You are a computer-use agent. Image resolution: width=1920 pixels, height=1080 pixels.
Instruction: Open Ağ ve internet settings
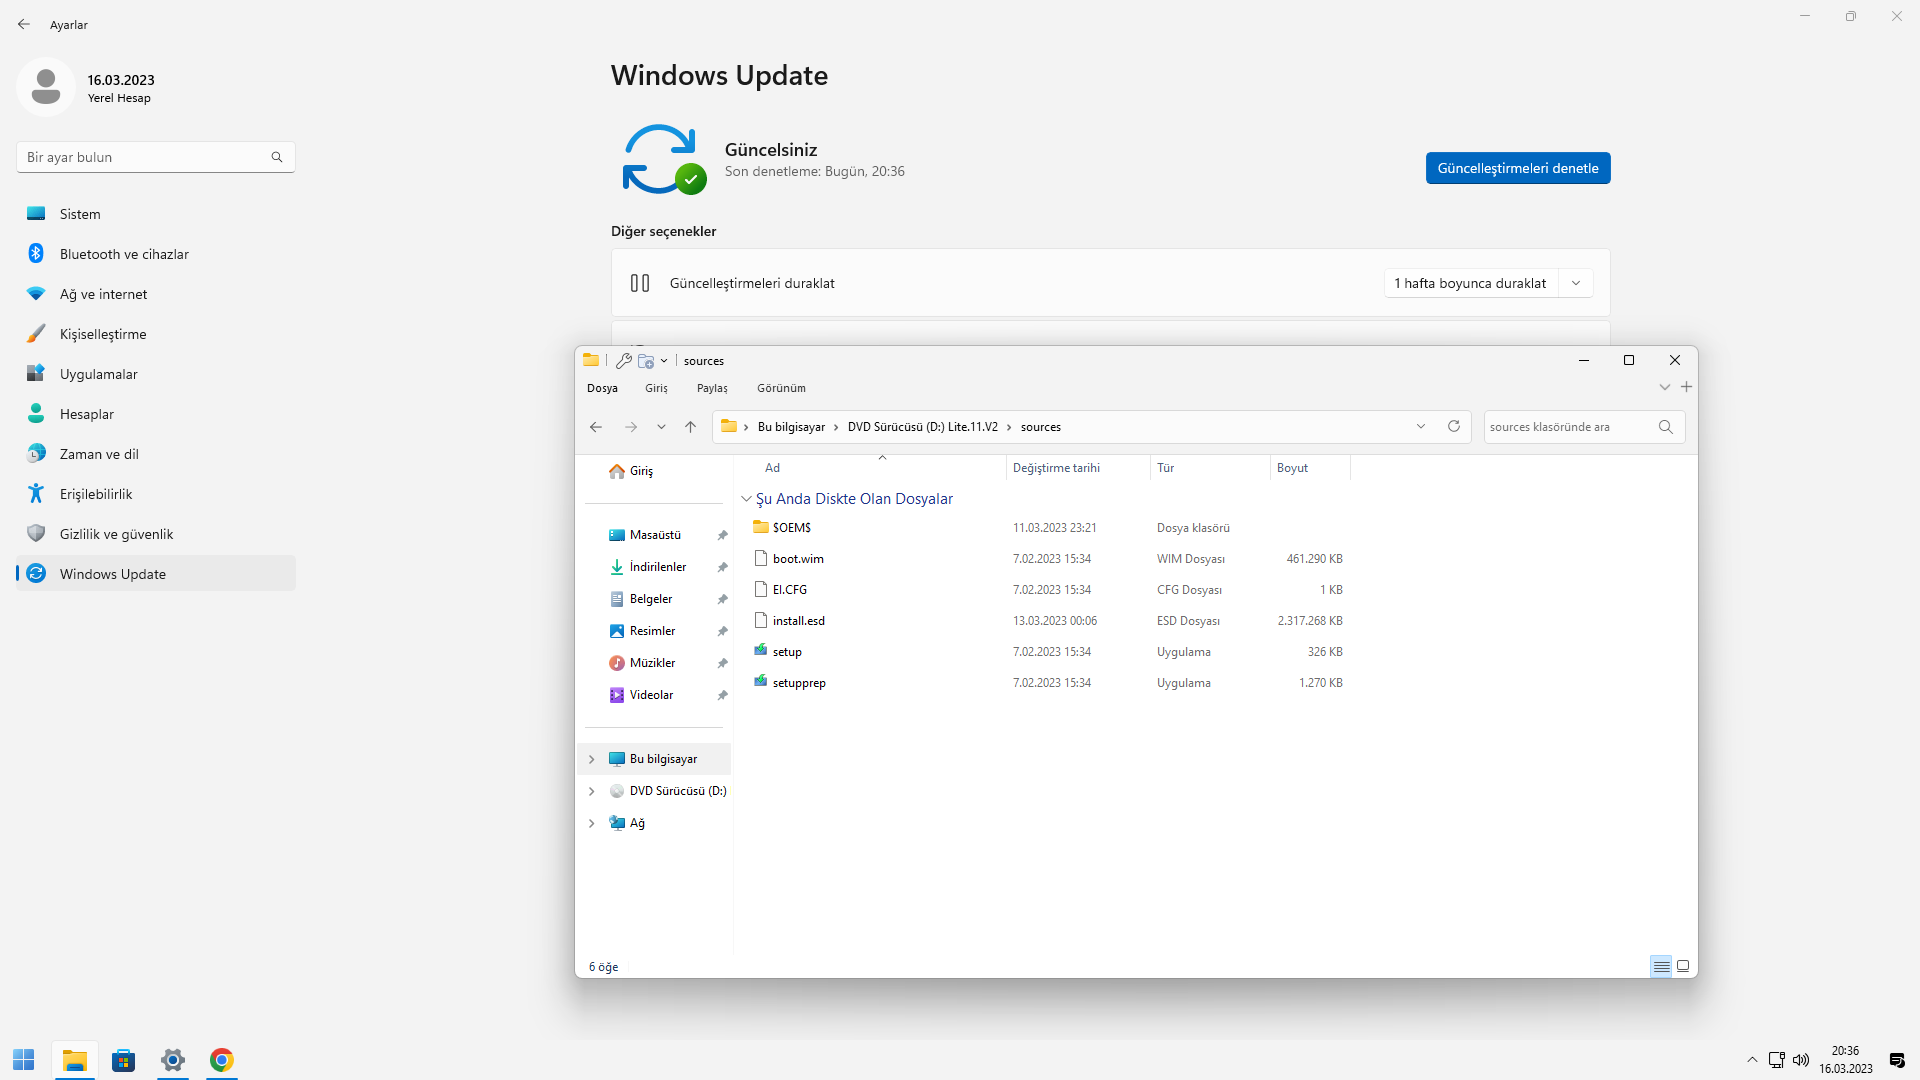click(x=155, y=294)
